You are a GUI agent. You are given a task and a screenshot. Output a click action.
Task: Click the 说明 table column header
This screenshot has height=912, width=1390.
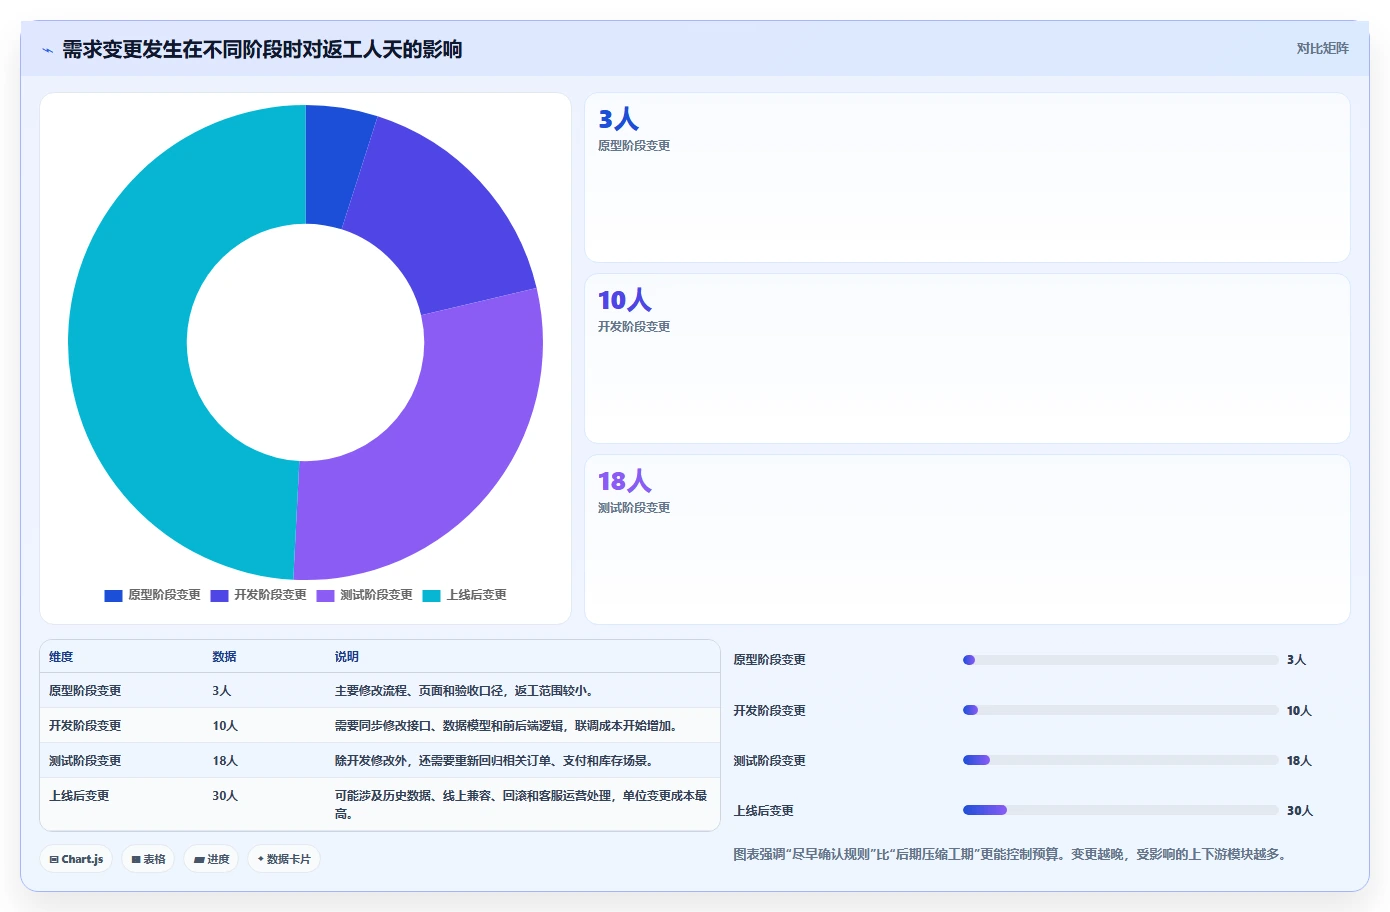click(346, 657)
